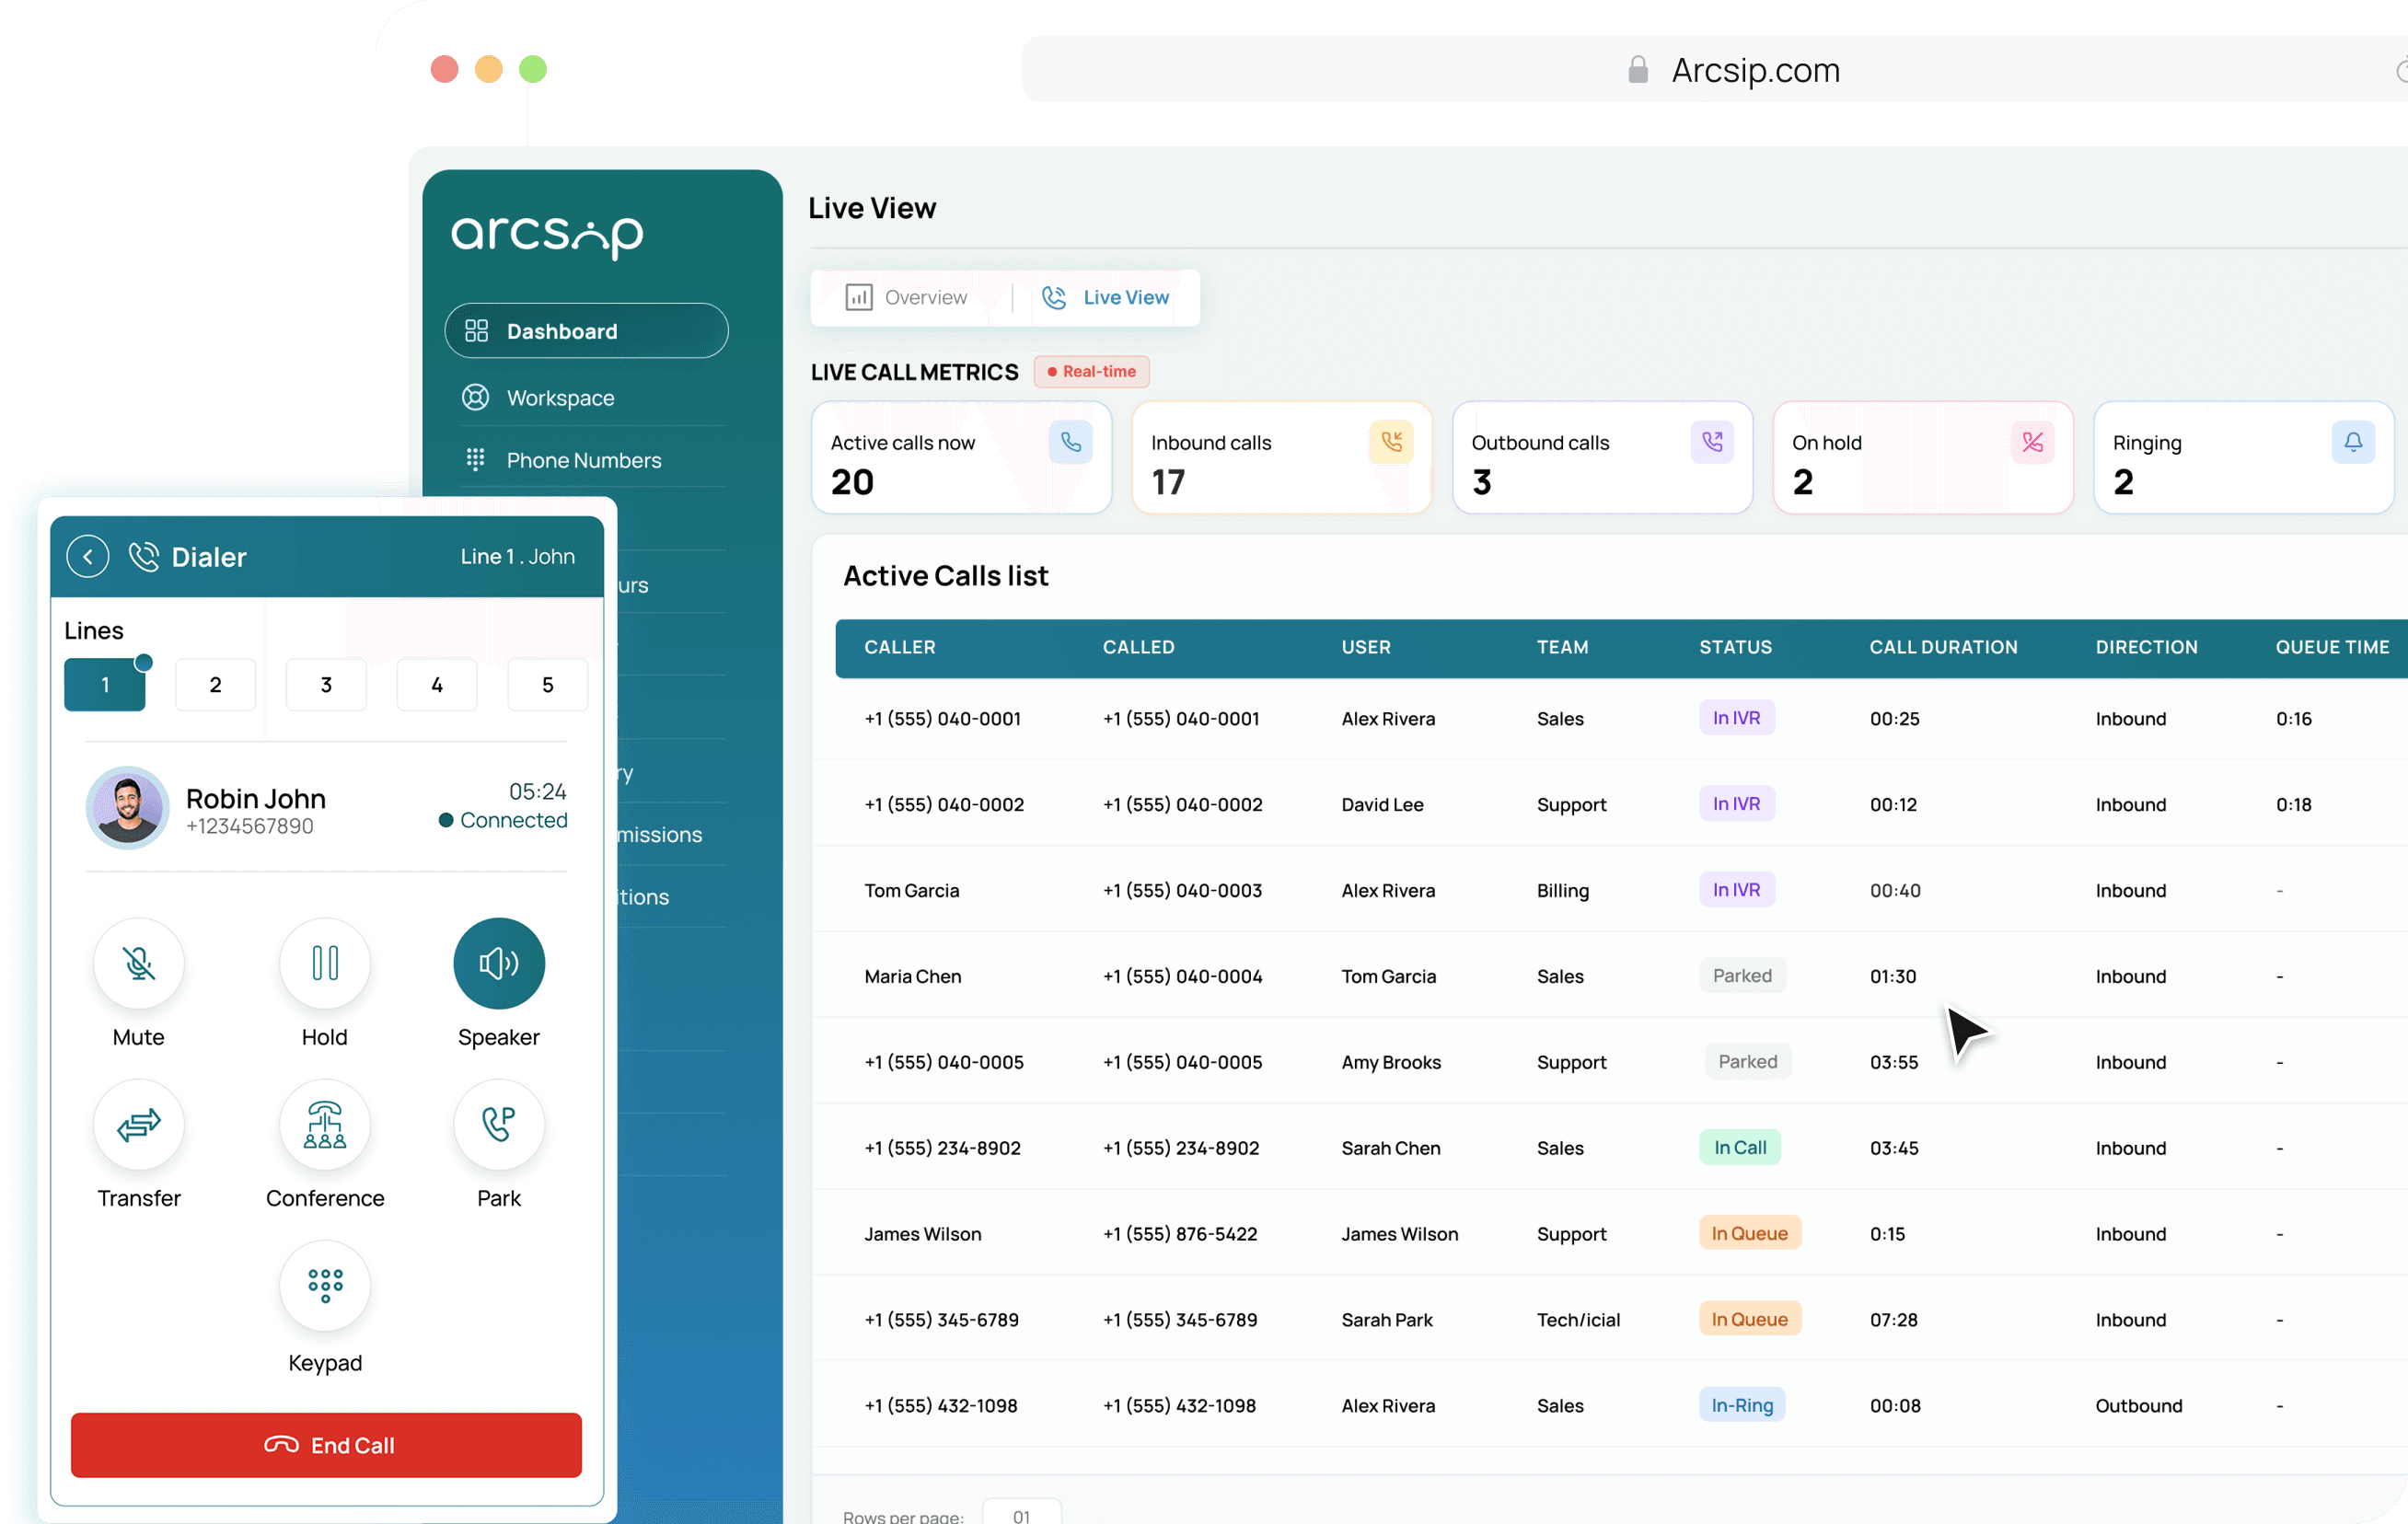Click the Live View phone icon
2408x1524 pixels.
pyautogui.click(x=1054, y=297)
